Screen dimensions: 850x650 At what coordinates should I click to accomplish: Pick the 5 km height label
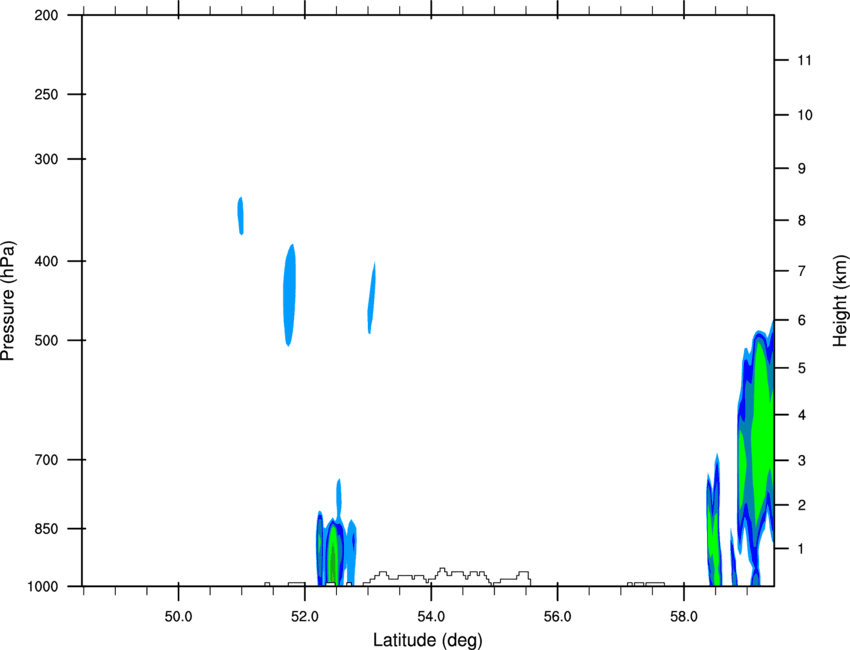tap(802, 368)
